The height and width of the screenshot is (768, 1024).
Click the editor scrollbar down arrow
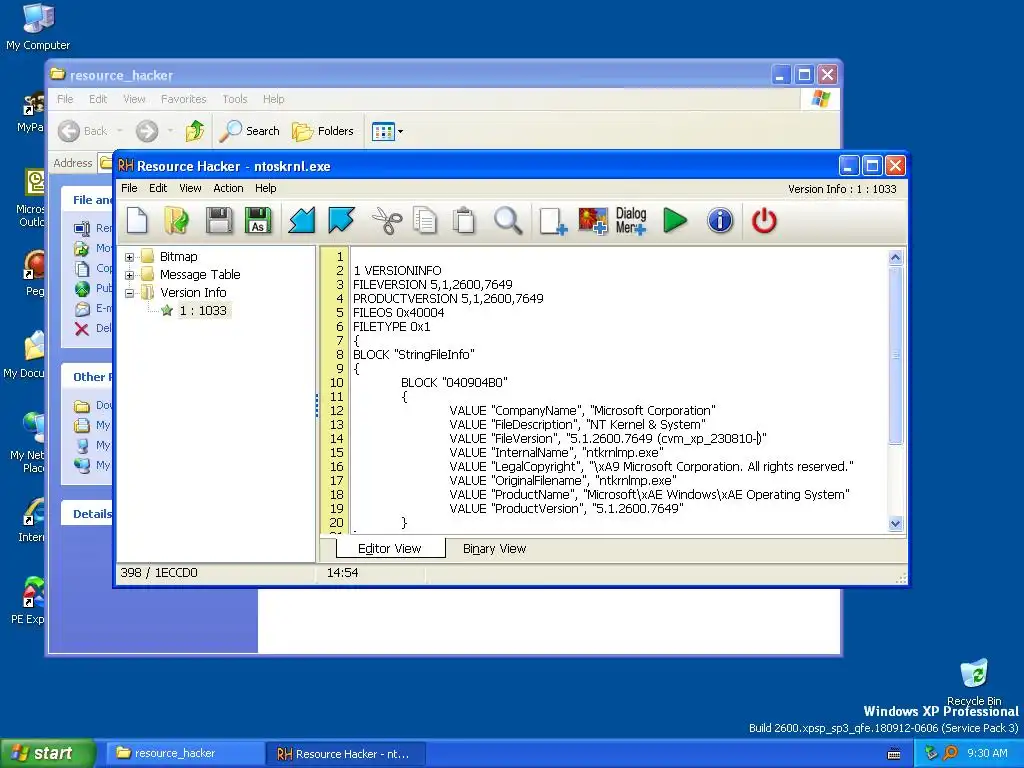pyautogui.click(x=895, y=523)
